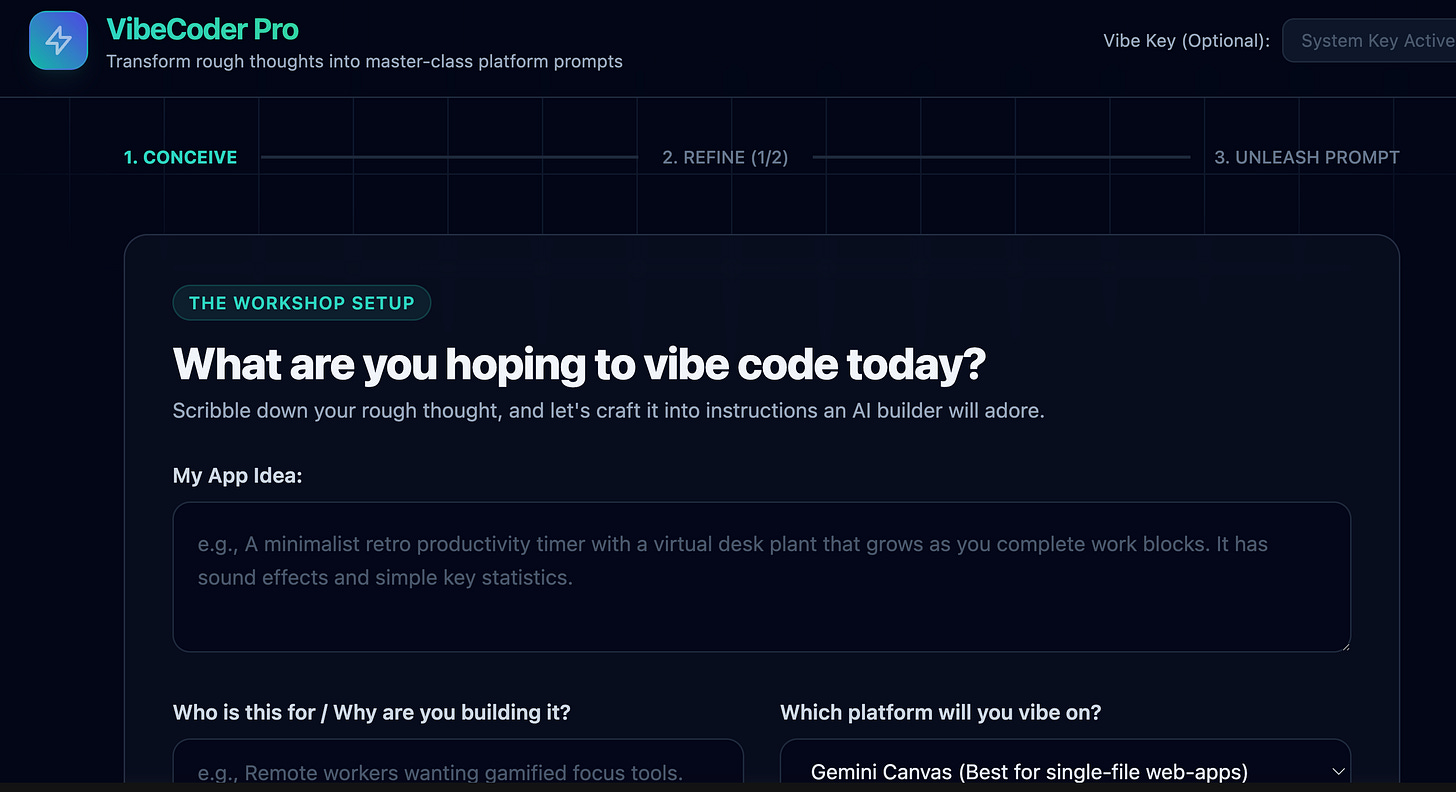Jump to the 3. UNLEASH PROMPT step
Screen dimensions: 1456x792
(1306, 157)
